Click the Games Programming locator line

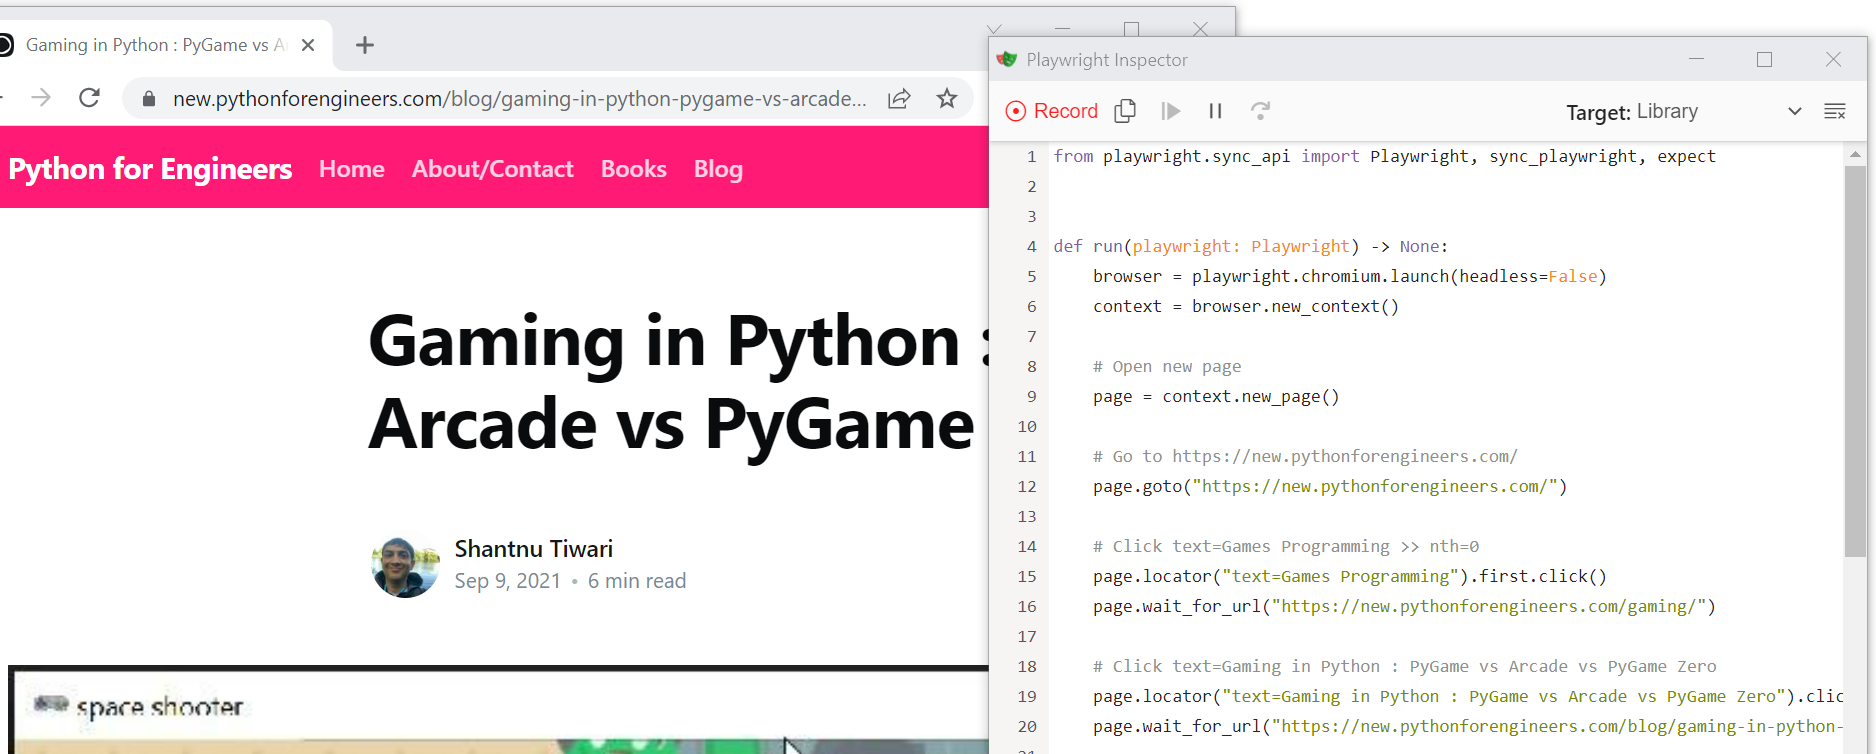click(1350, 576)
